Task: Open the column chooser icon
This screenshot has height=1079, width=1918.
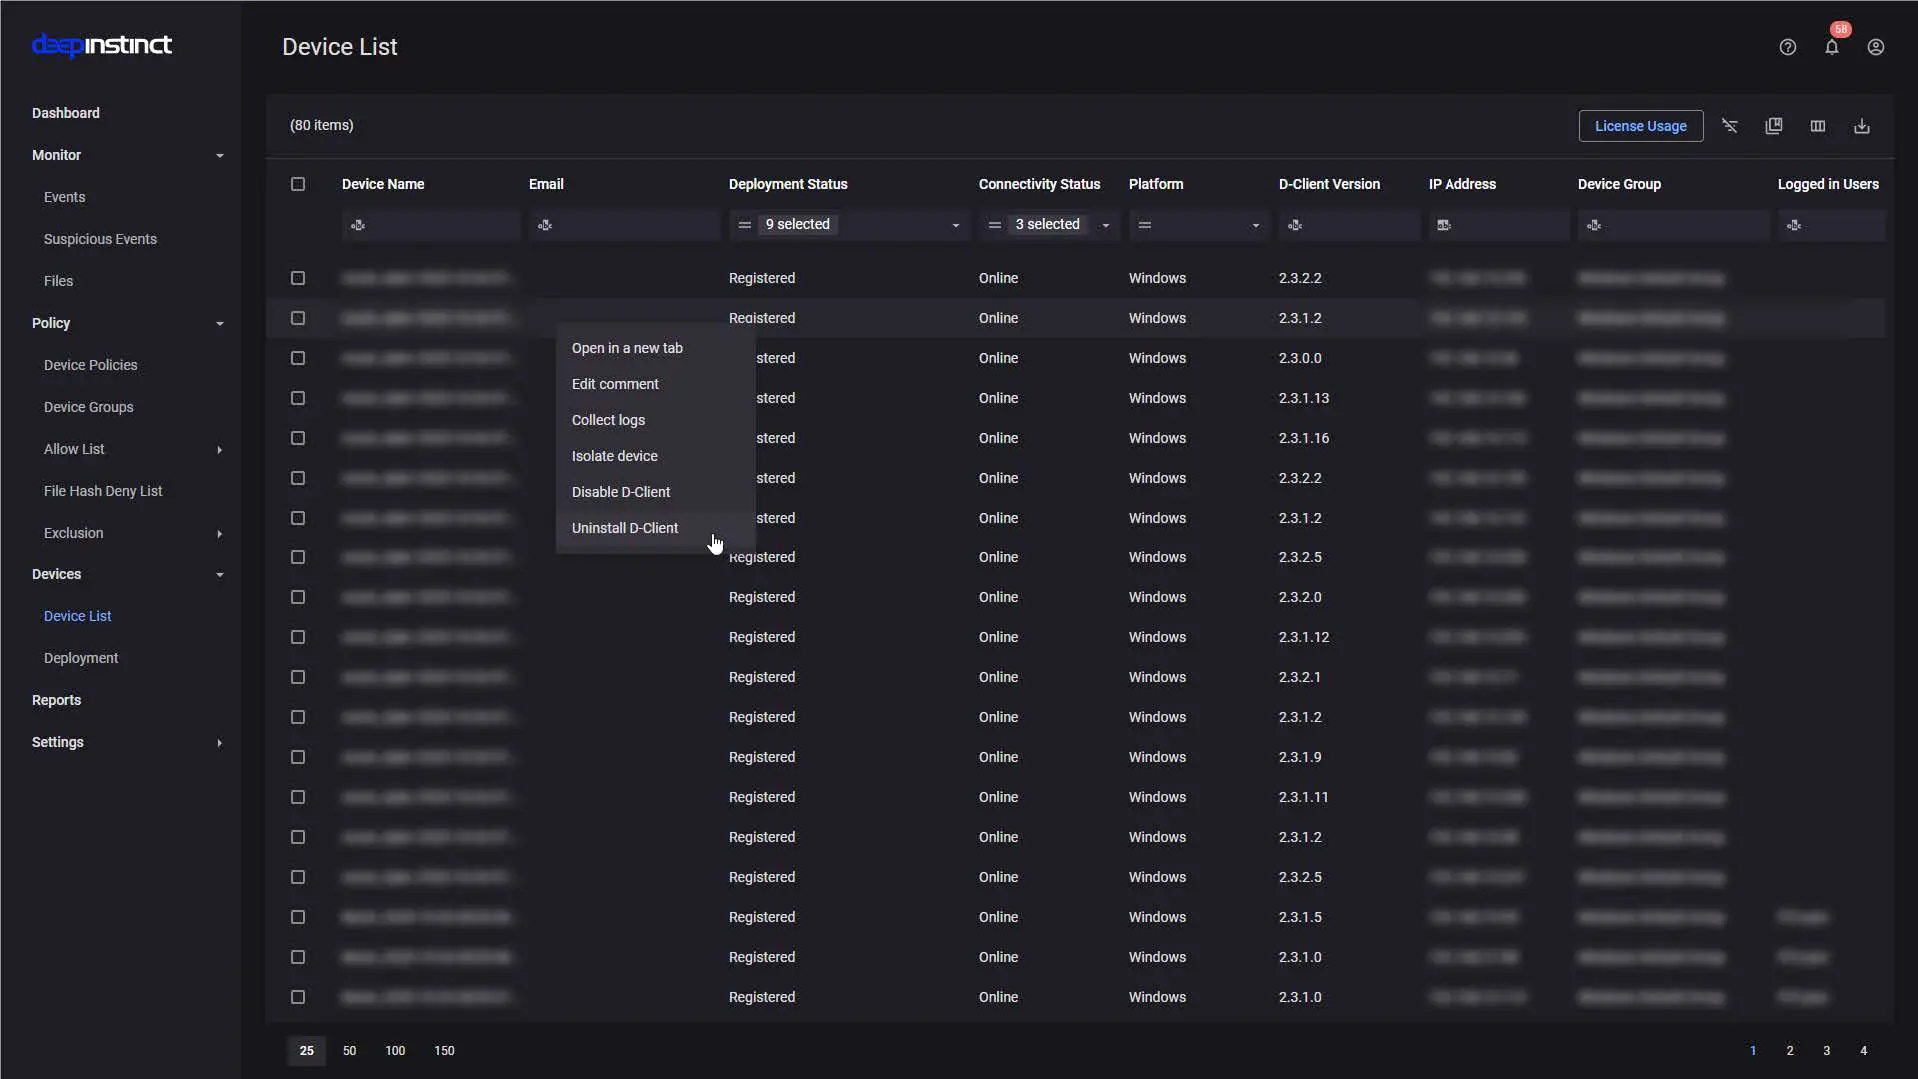Action: [1818, 126]
